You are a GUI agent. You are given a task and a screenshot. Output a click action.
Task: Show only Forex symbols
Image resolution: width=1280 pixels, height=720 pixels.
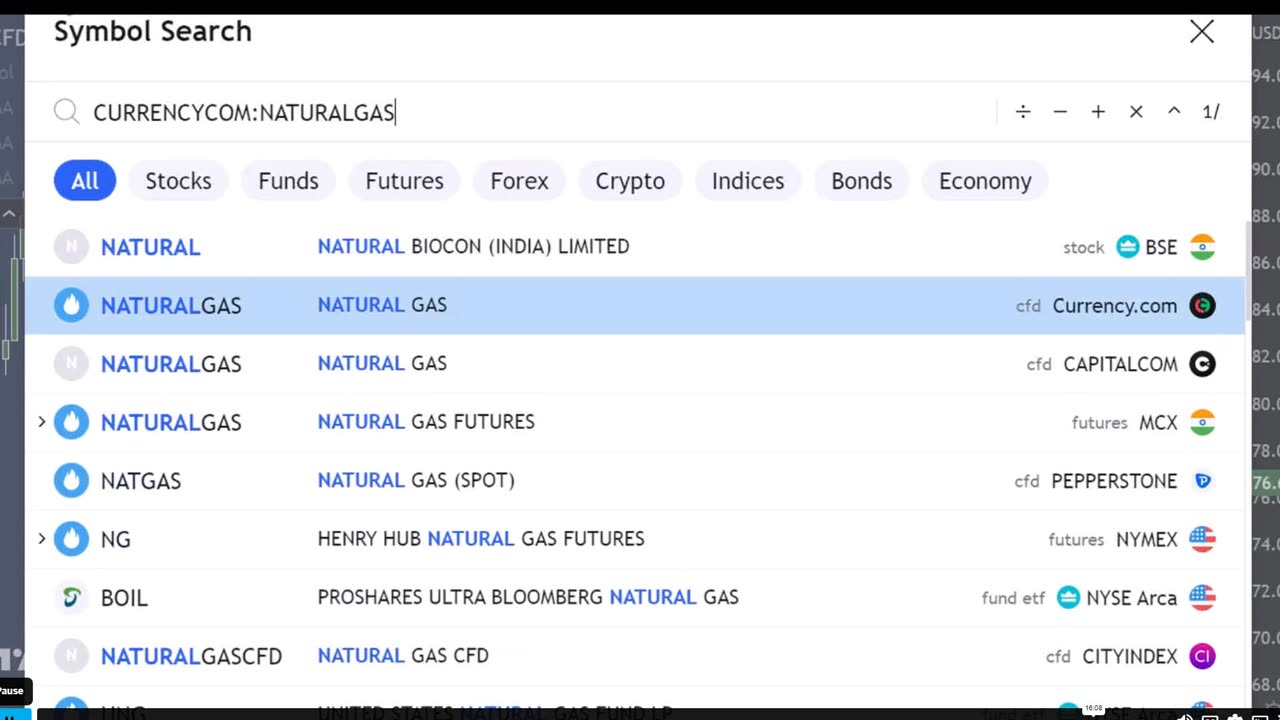[519, 181]
